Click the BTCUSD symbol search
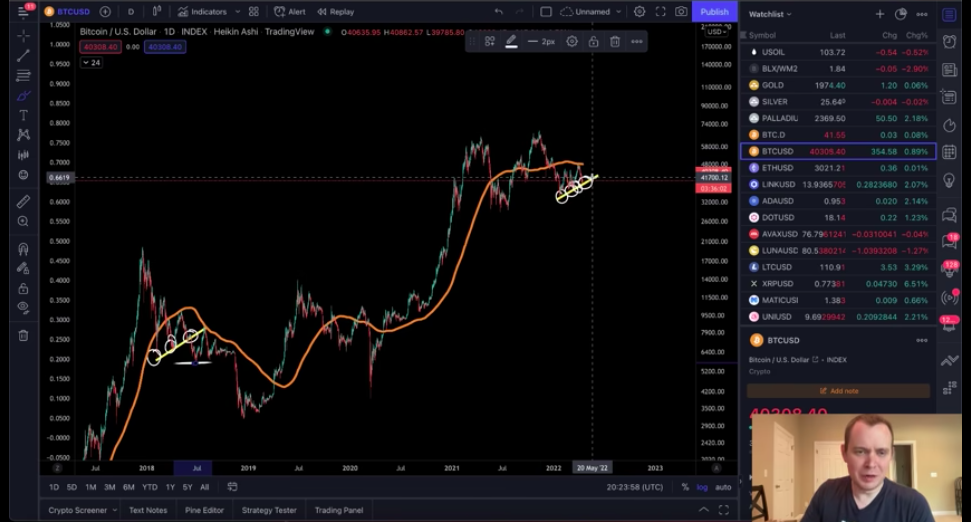The width and height of the screenshot is (971, 522). pos(67,11)
